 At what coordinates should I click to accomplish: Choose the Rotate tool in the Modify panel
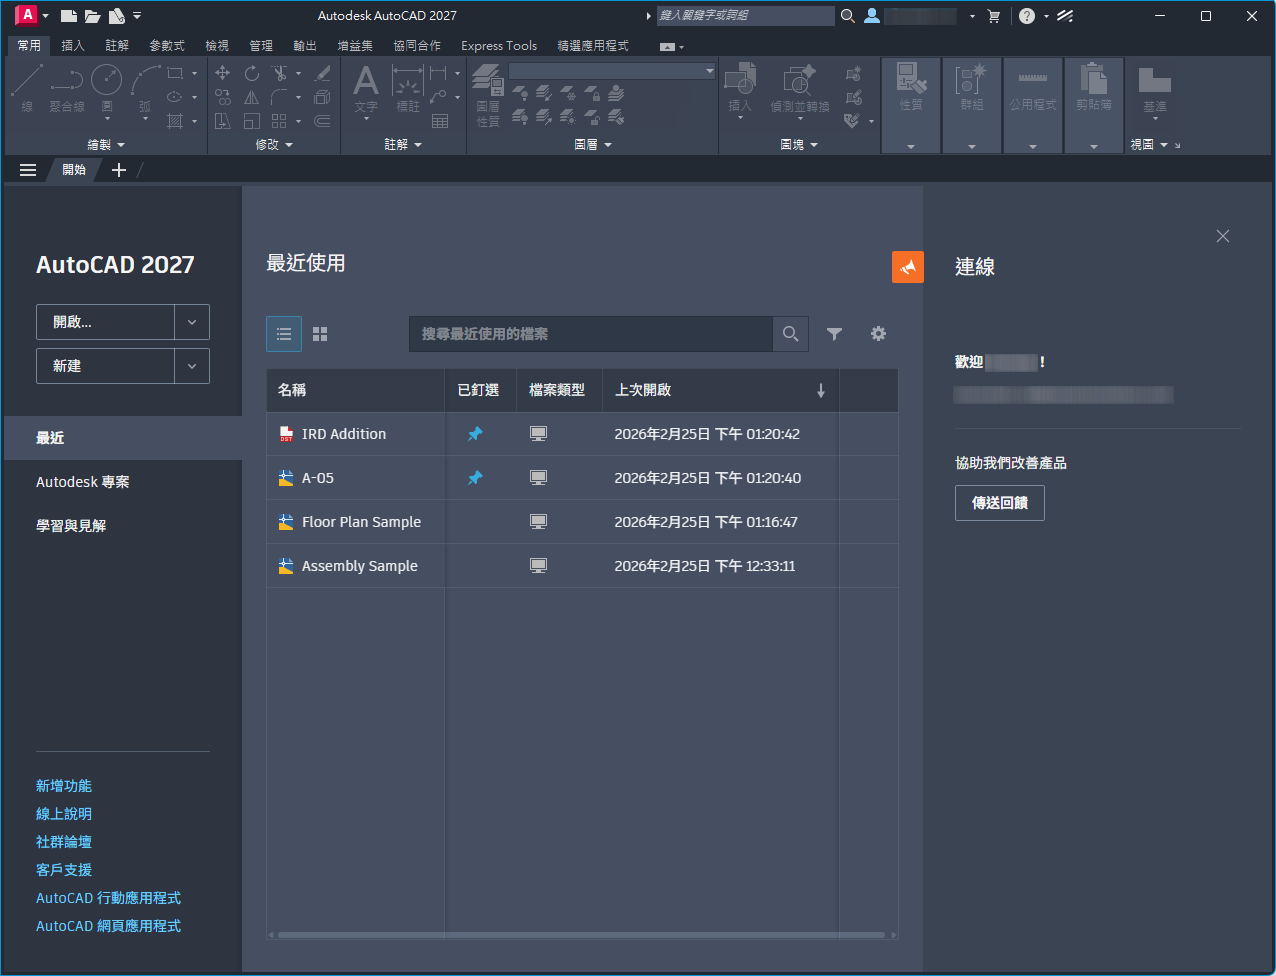click(251, 73)
